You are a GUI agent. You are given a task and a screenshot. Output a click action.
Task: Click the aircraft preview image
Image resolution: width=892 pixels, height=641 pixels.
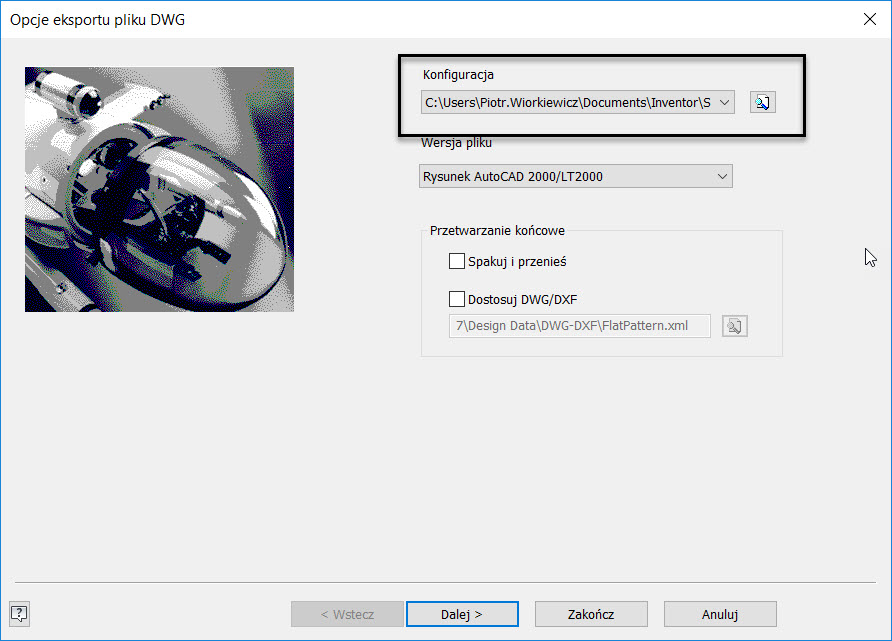pyautogui.click(x=159, y=189)
